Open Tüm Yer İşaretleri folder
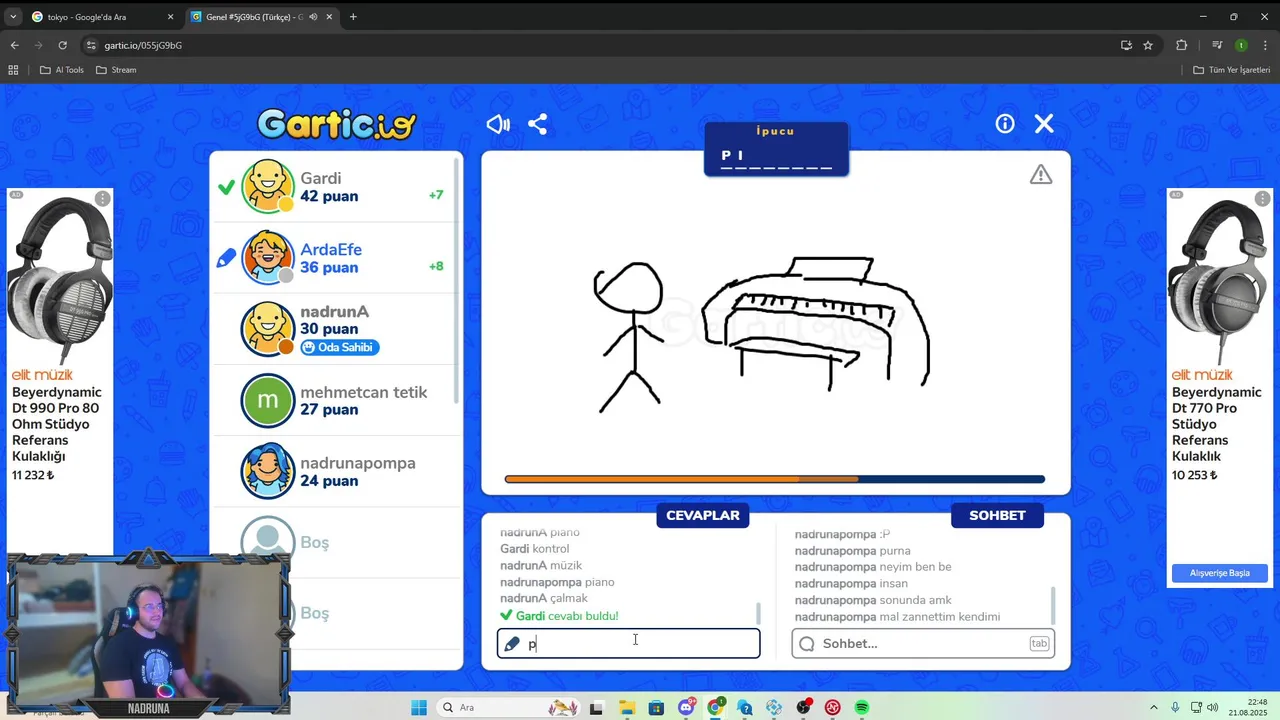Screen dimensions: 1280x720 pyautogui.click(x=1232, y=70)
